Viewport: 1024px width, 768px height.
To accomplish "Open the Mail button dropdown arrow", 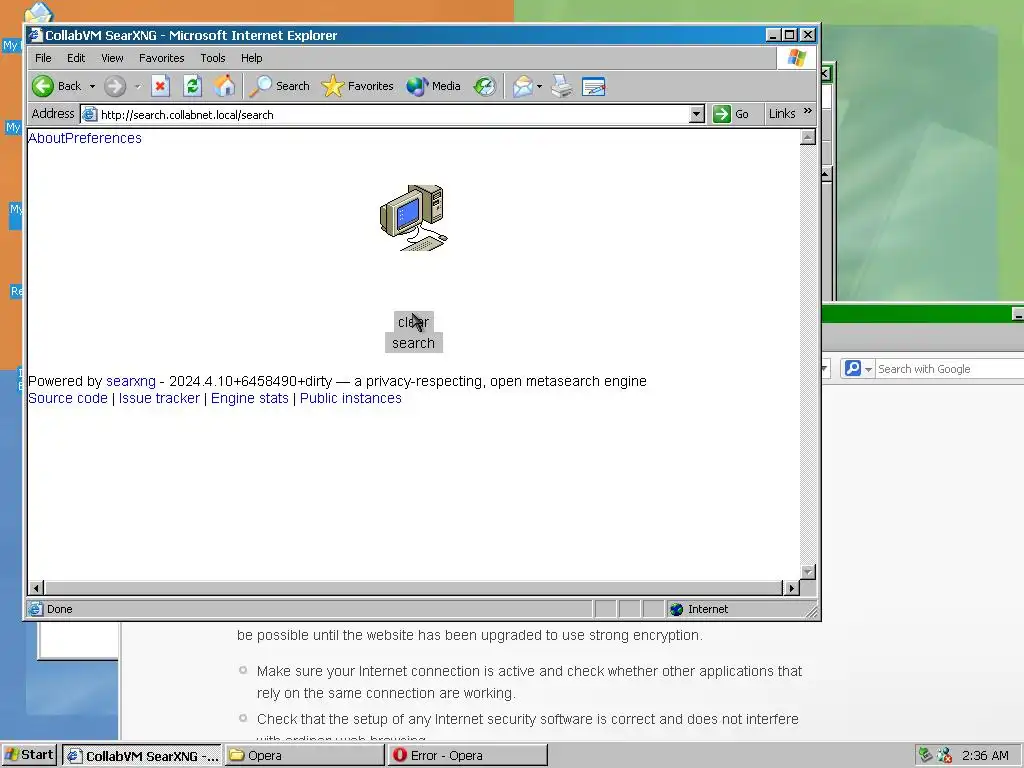I will coord(539,86).
